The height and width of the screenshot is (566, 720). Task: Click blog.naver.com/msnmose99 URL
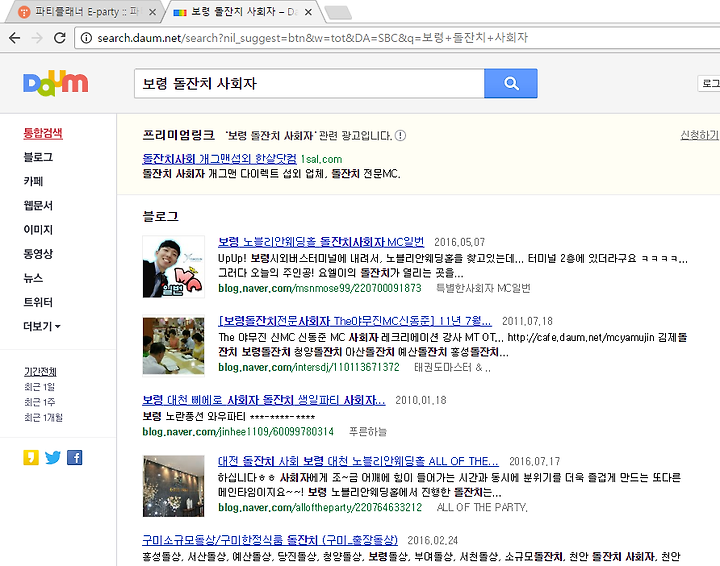tap(320, 288)
